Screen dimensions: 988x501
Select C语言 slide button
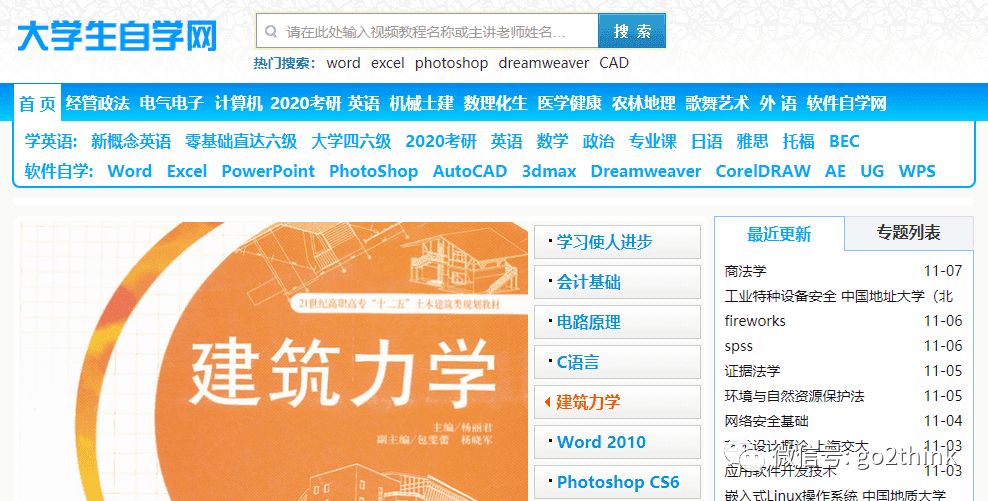(618, 362)
